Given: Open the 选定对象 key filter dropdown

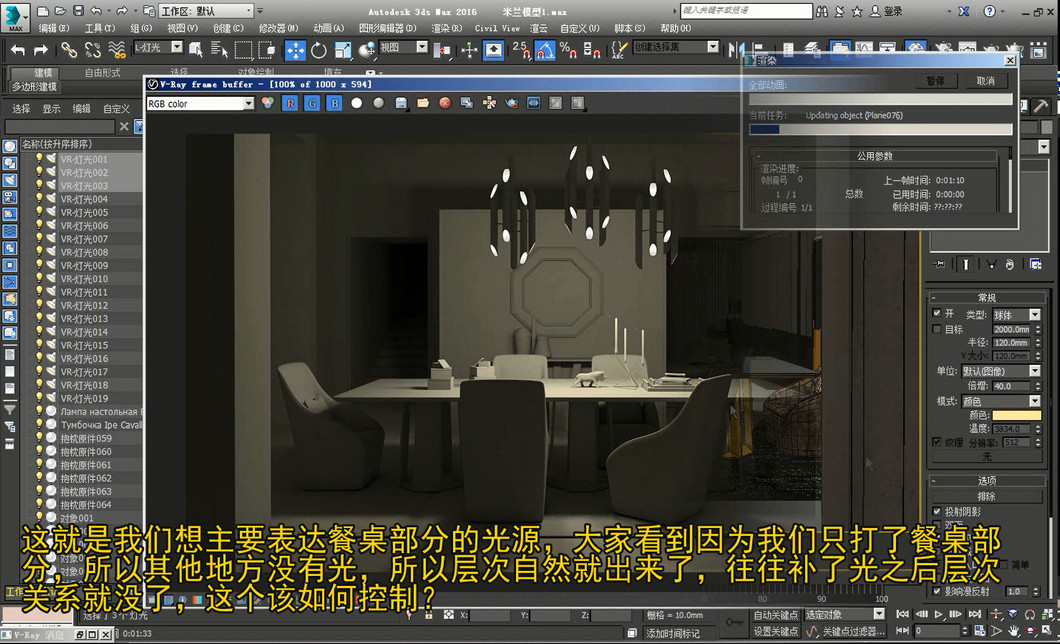Looking at the screenshot, I should tap(844, 614).
